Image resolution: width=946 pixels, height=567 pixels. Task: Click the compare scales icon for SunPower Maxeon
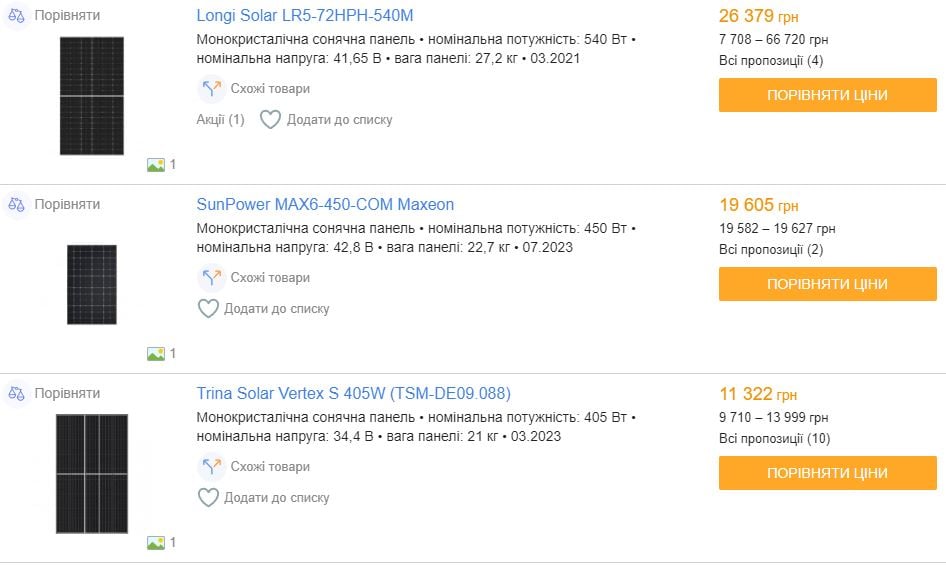[x=16, y=204]
